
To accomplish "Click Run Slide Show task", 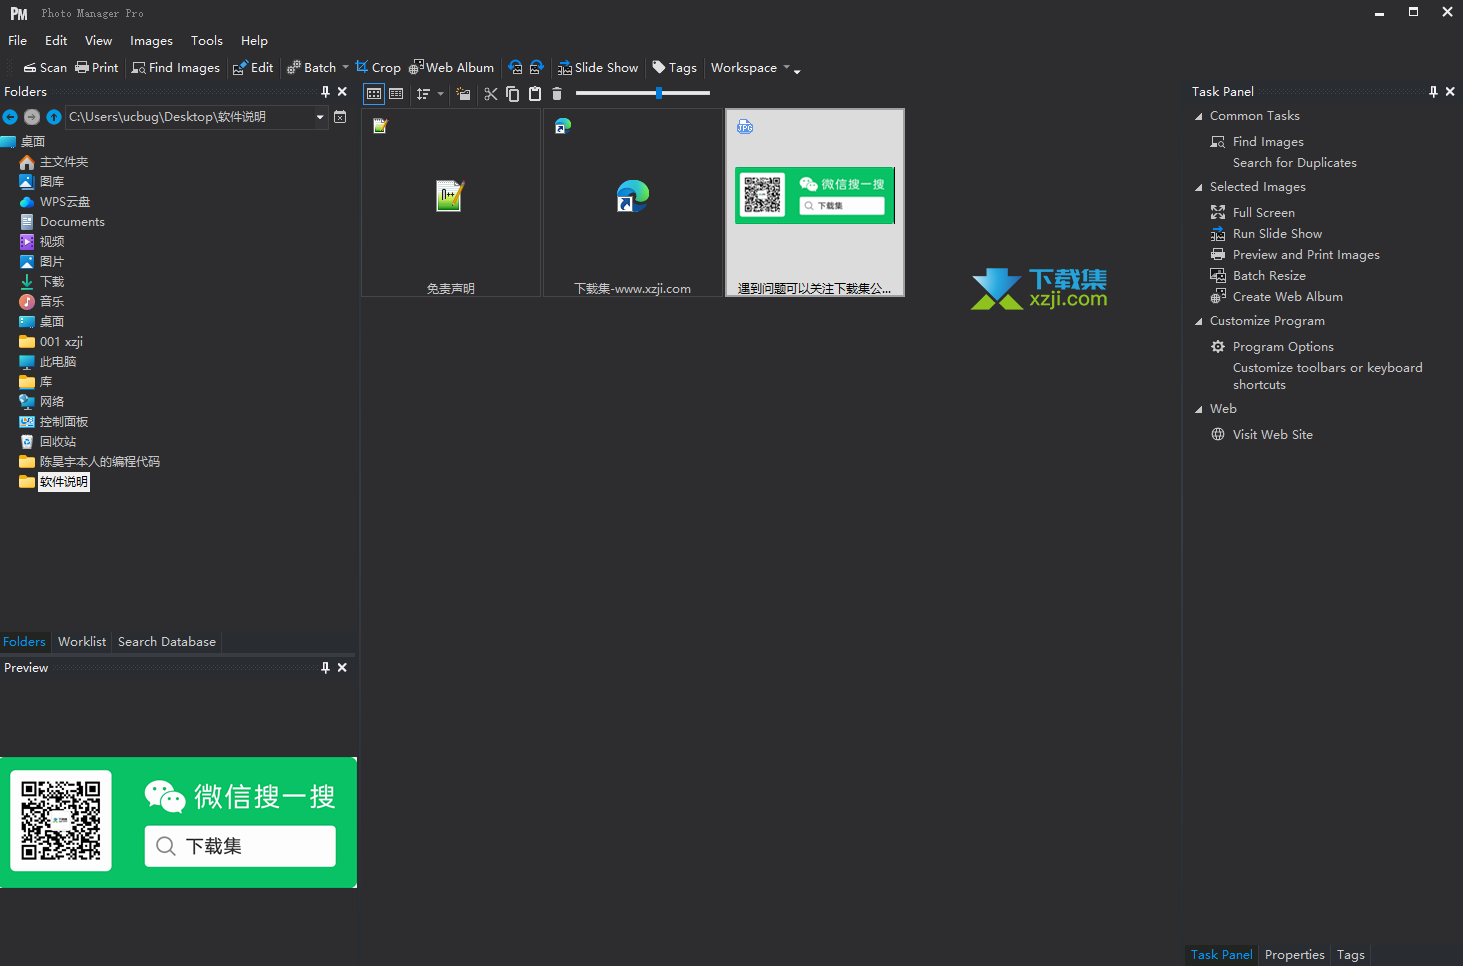I will (1277, 234).
